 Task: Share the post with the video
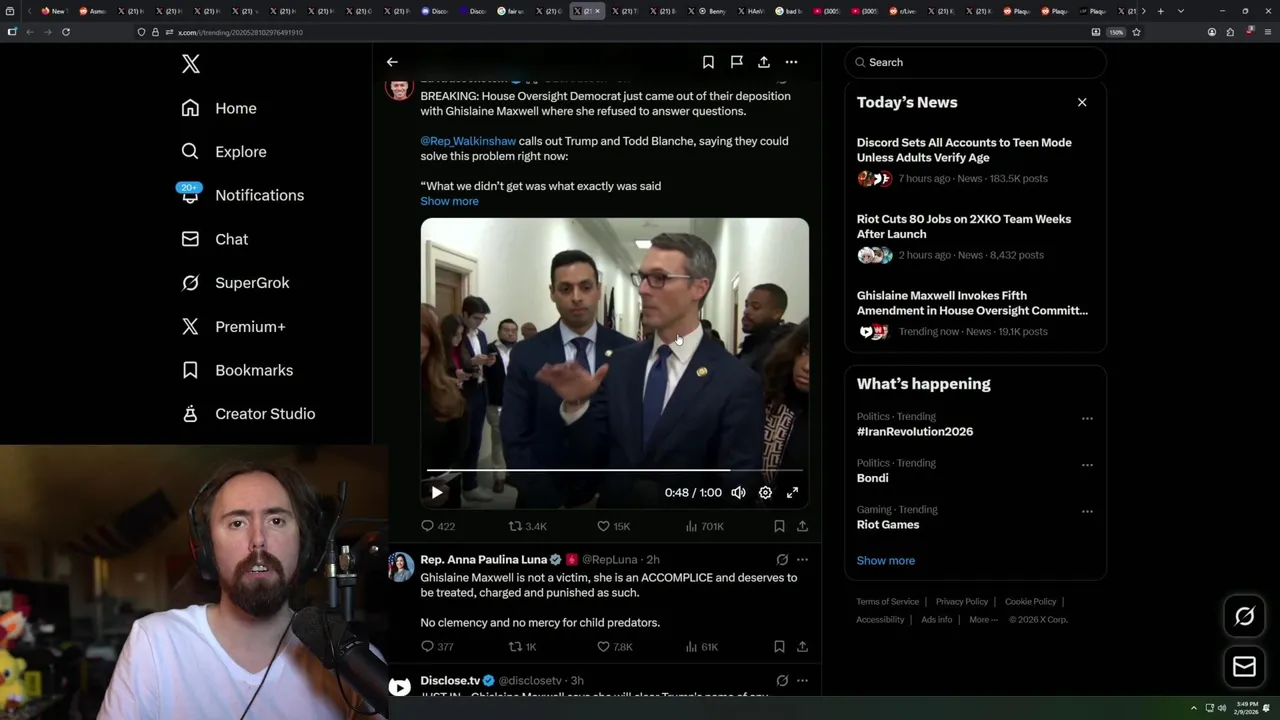point(802,526)
